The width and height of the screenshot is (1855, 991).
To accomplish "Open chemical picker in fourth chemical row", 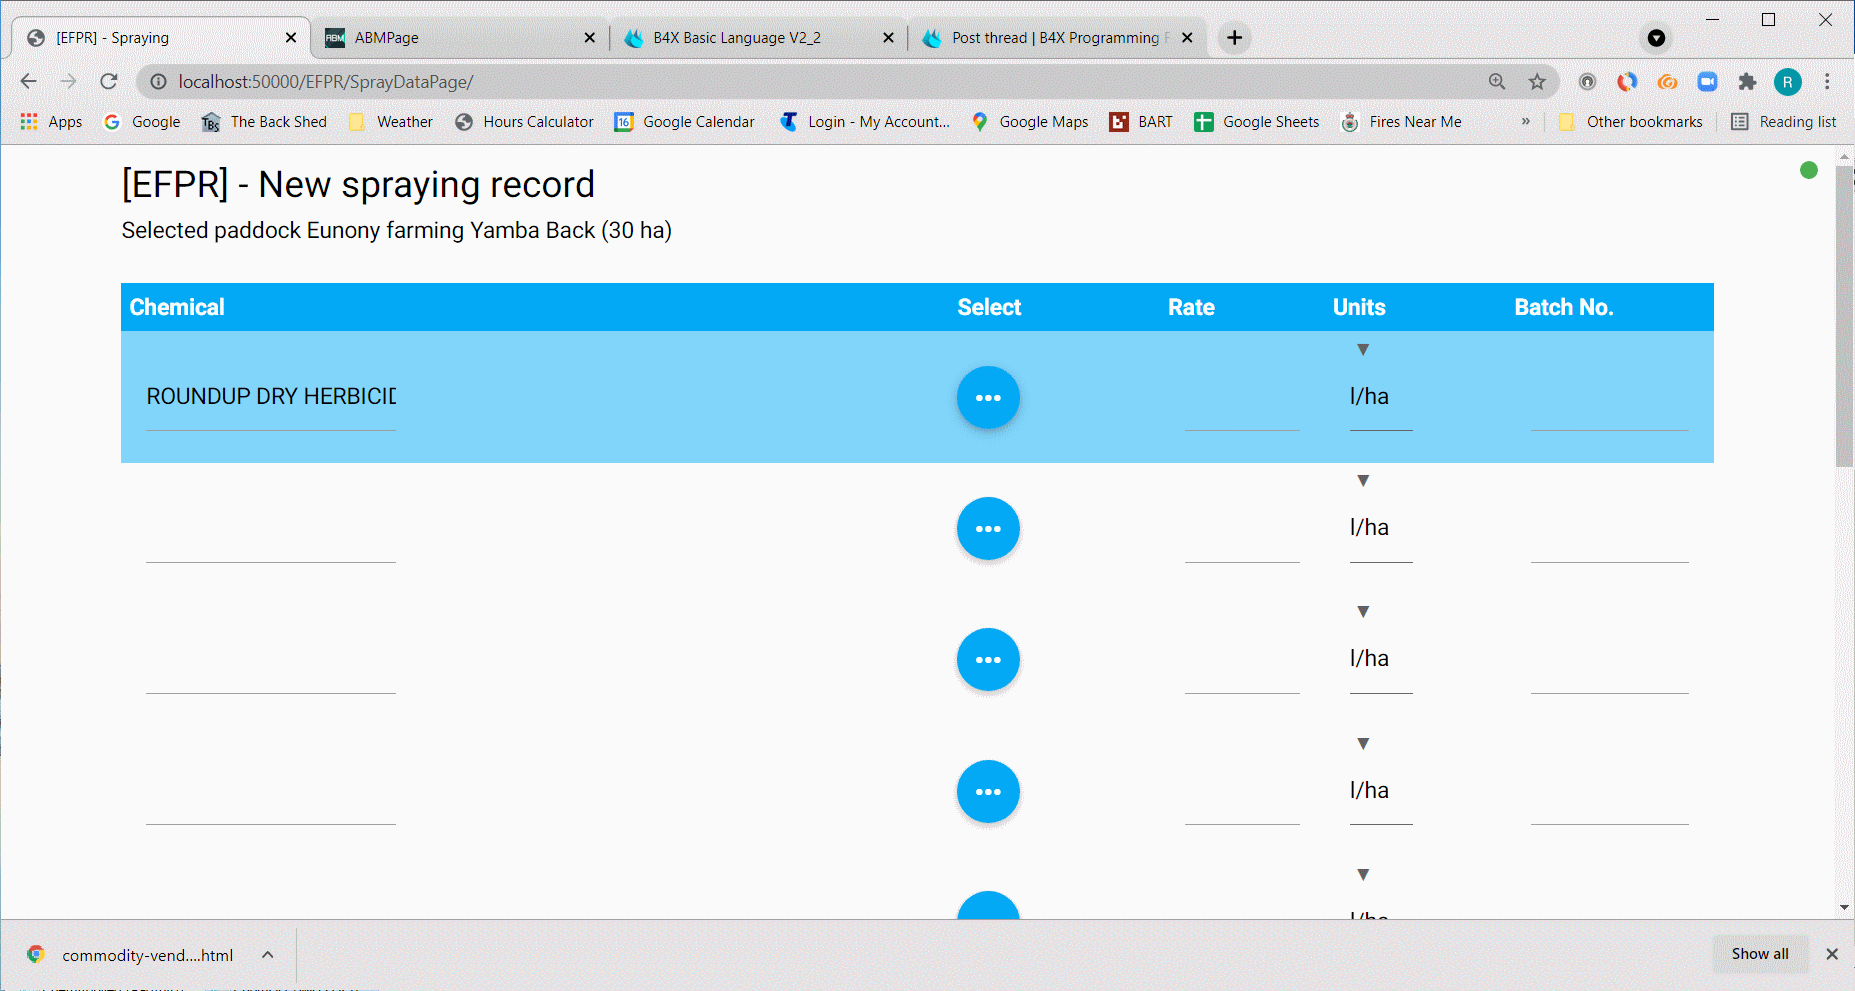I will click(x=988, y=792).
